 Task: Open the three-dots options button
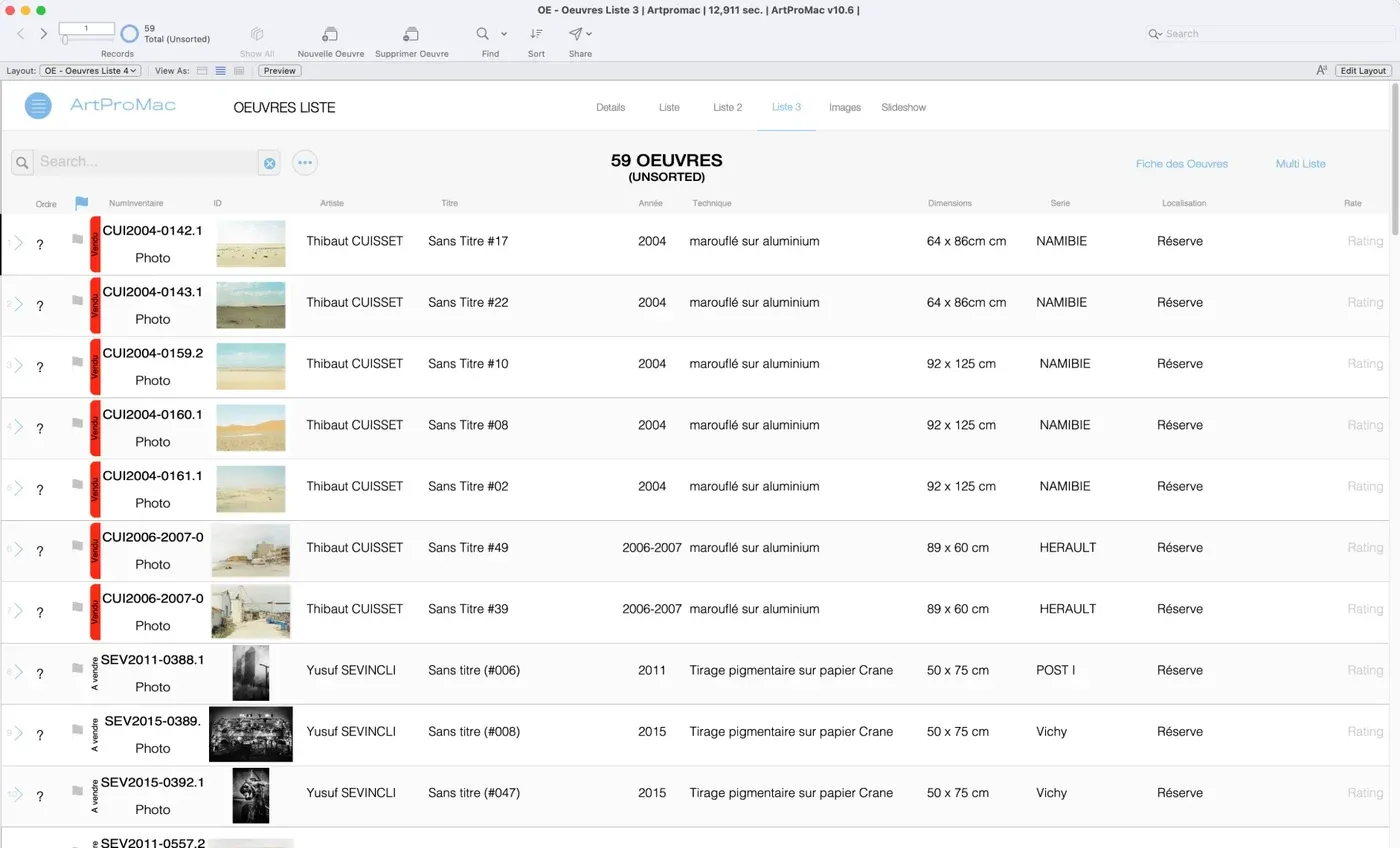coord(305,163)
